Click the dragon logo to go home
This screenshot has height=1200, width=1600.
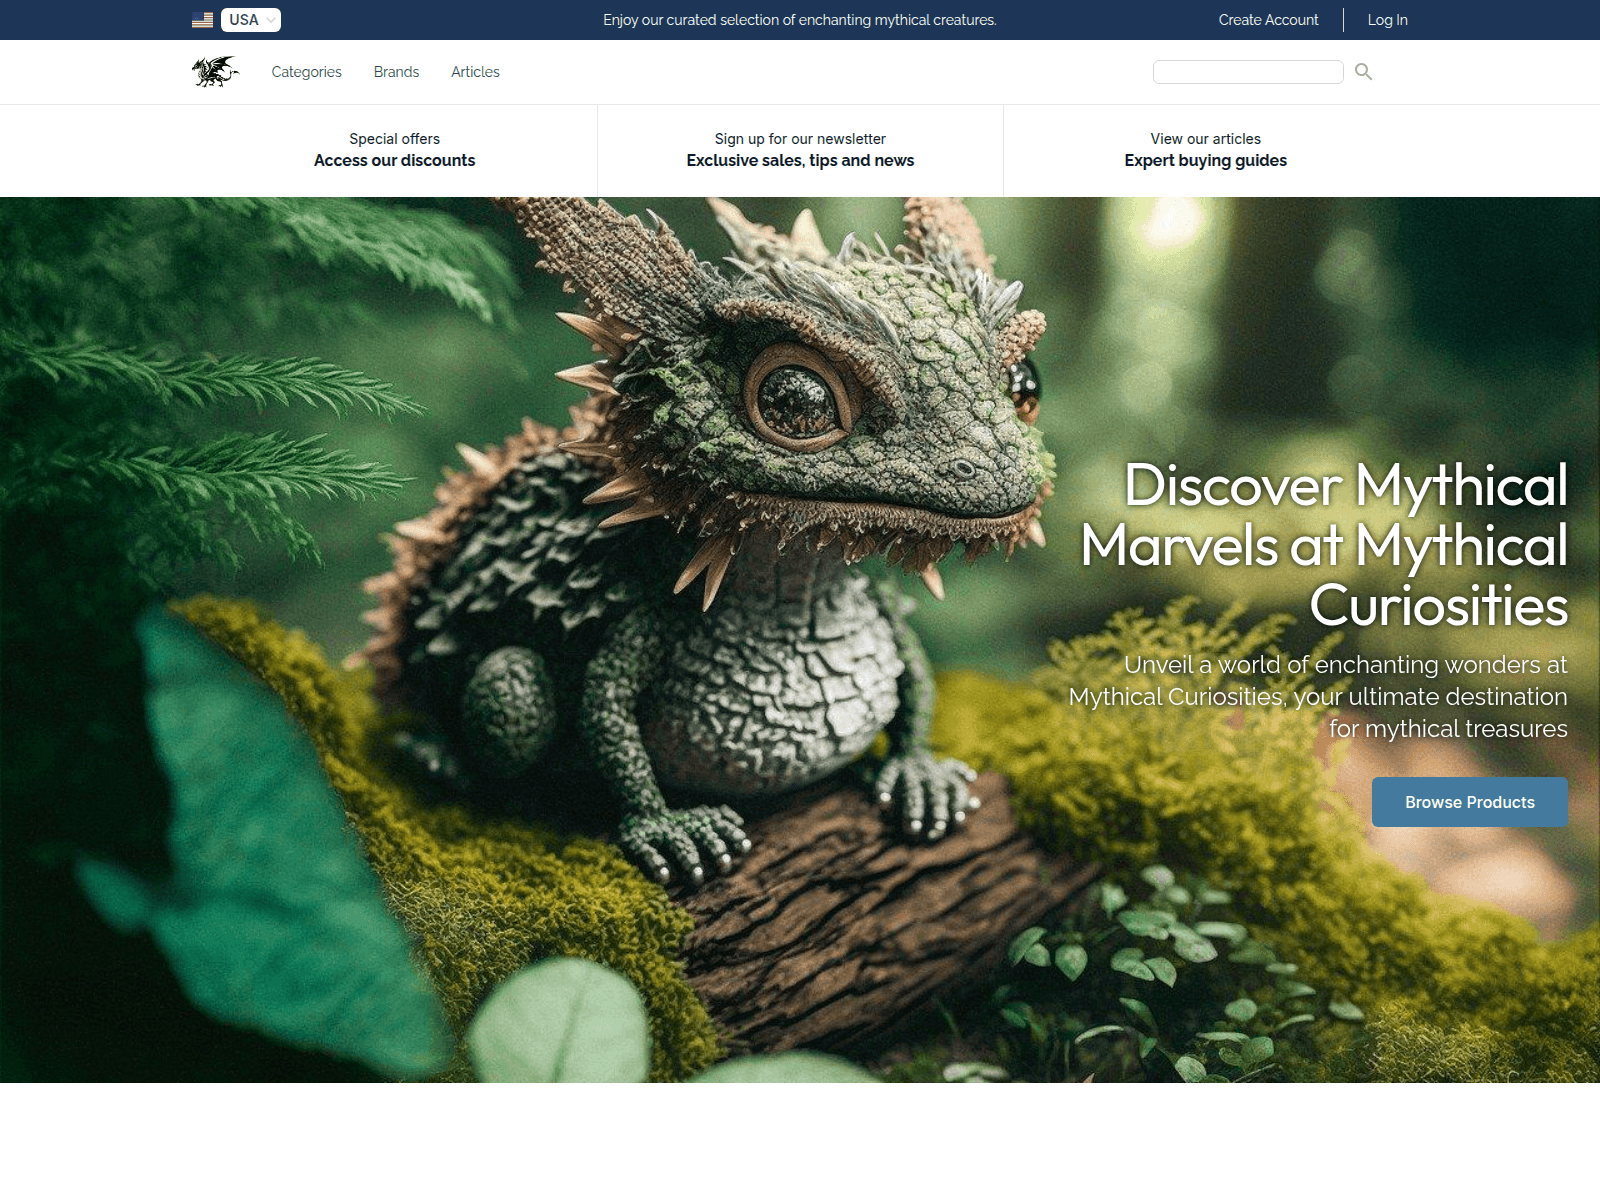click(214, 71)
